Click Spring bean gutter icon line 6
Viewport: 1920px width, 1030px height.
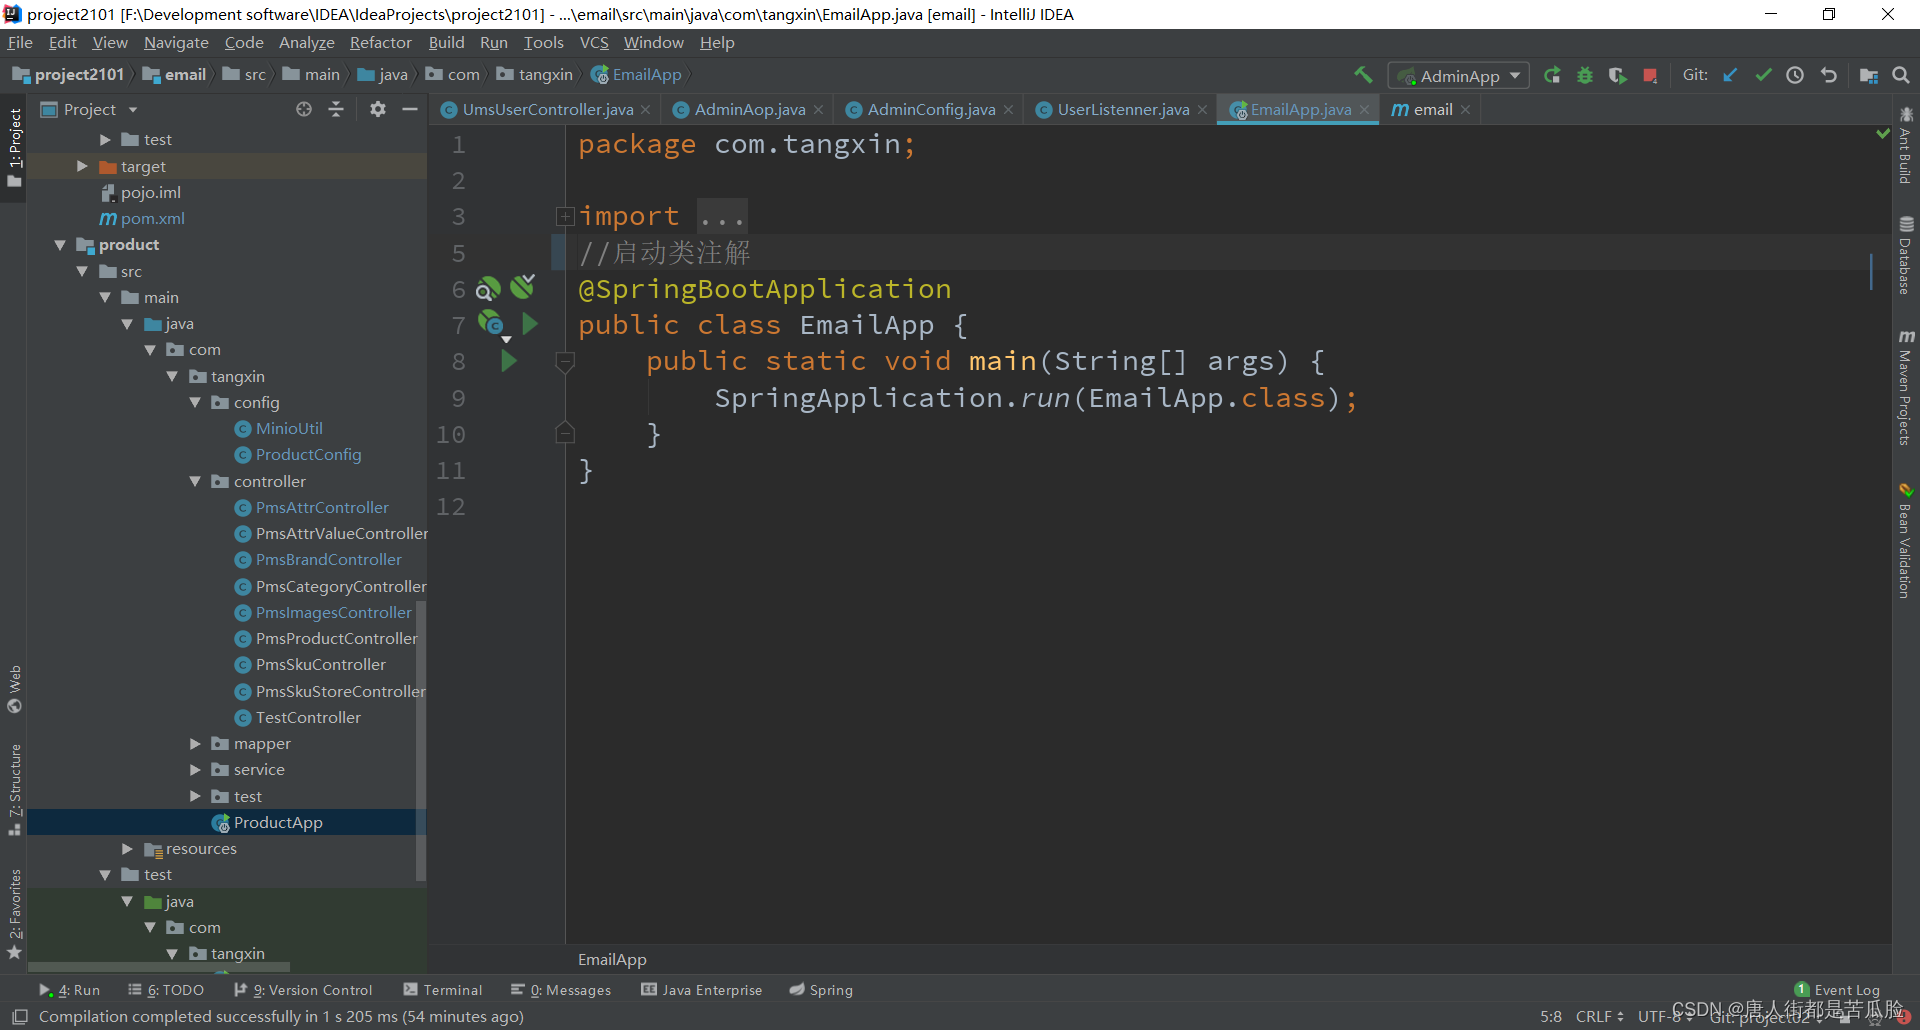tap(487, 289)
